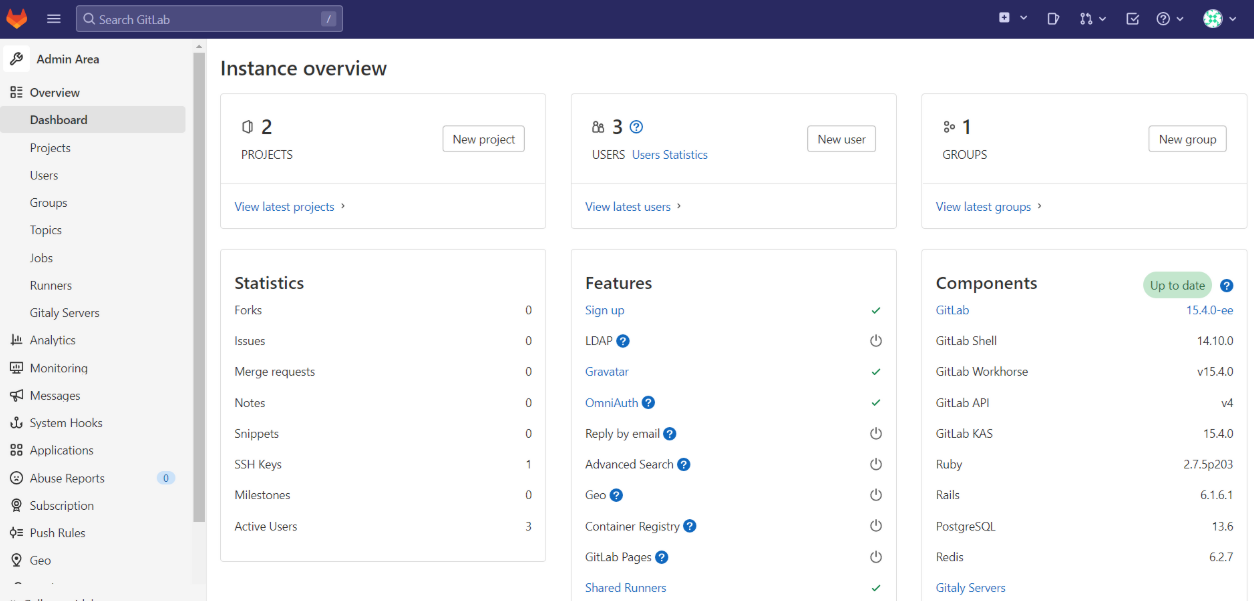Image resolution: width=1254 pixels, height=601 pixels.
Task: Click the help icon next to Reply by email
Action: [x=670, y=434]
